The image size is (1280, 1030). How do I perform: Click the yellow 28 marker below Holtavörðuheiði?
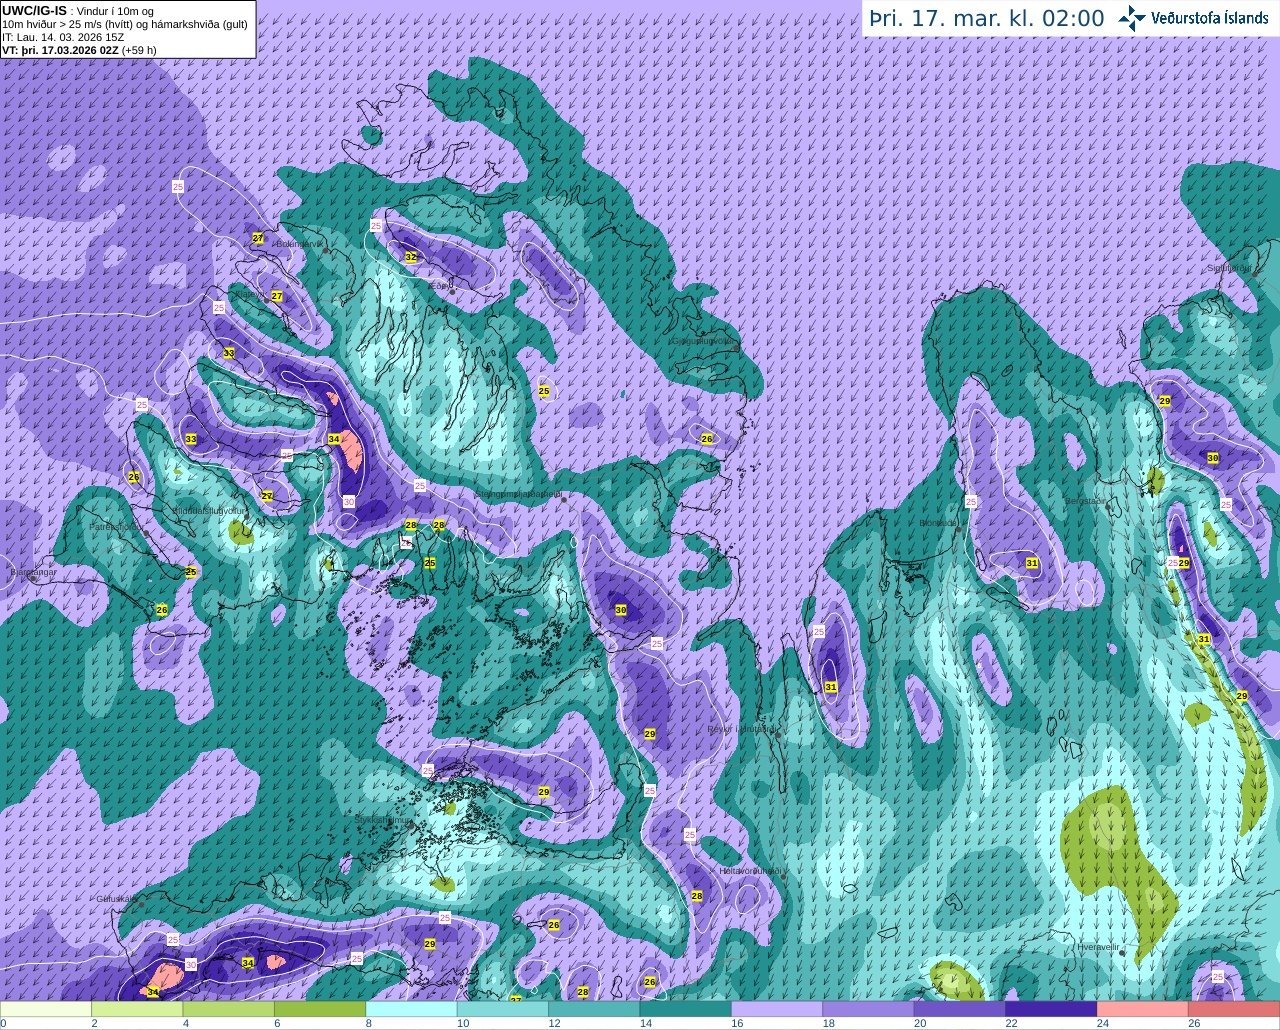point(697,896)
